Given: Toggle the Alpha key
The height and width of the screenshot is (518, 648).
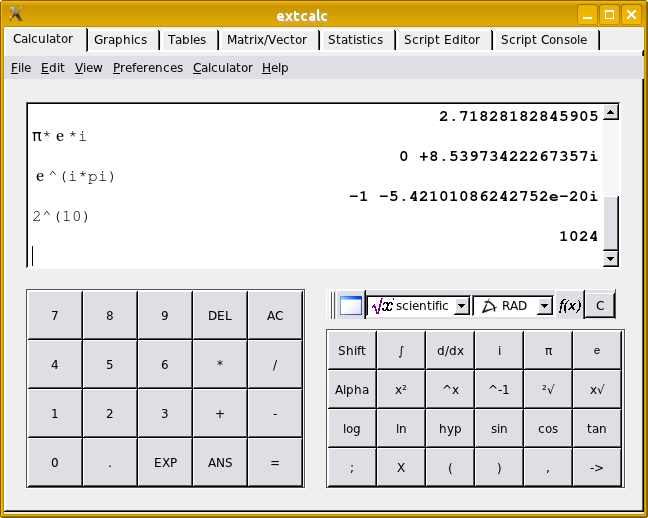Looking at the screenshot, I should click(352, 389).
